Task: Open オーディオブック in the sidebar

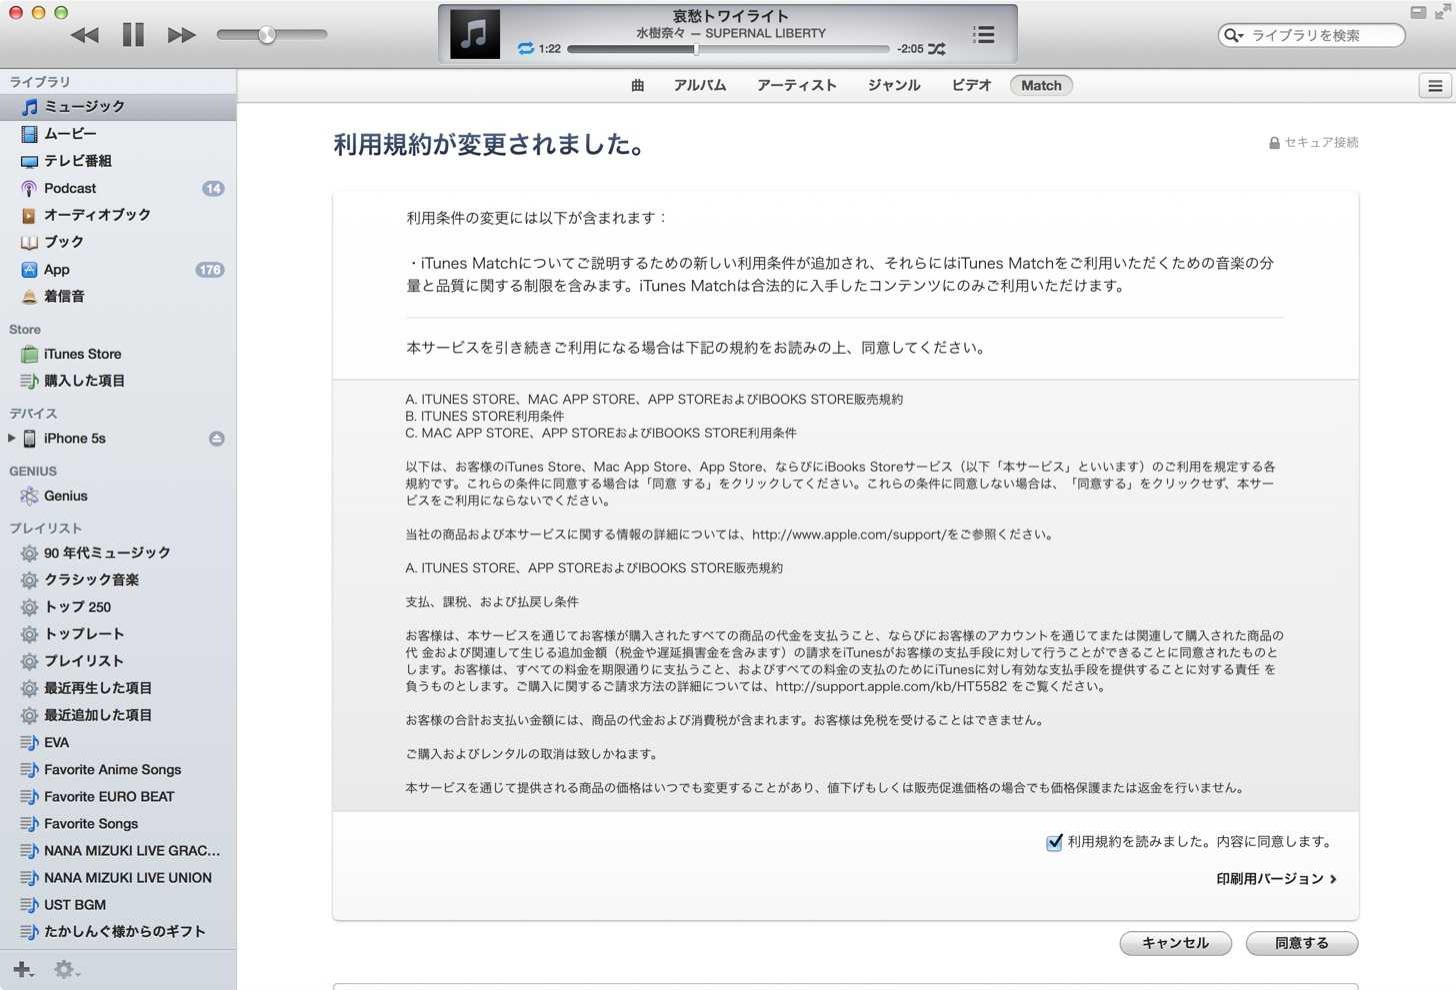Action: [x=118, y=214]
